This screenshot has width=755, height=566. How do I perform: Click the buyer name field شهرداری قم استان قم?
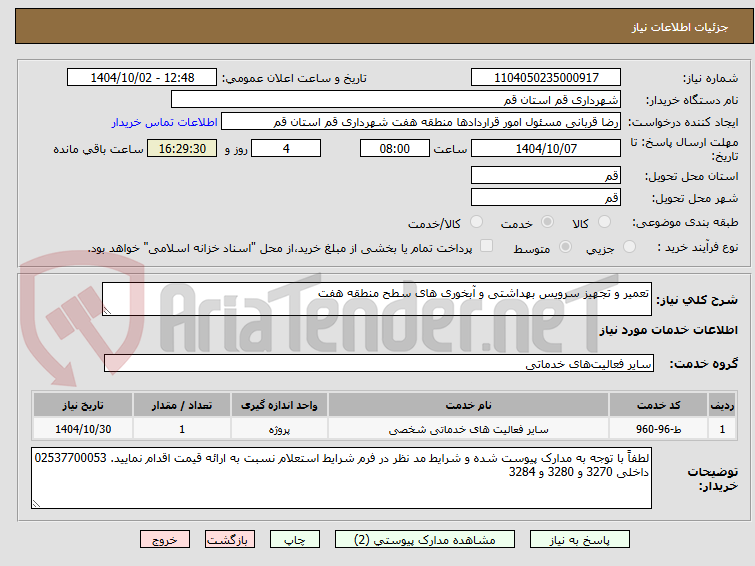396,100
